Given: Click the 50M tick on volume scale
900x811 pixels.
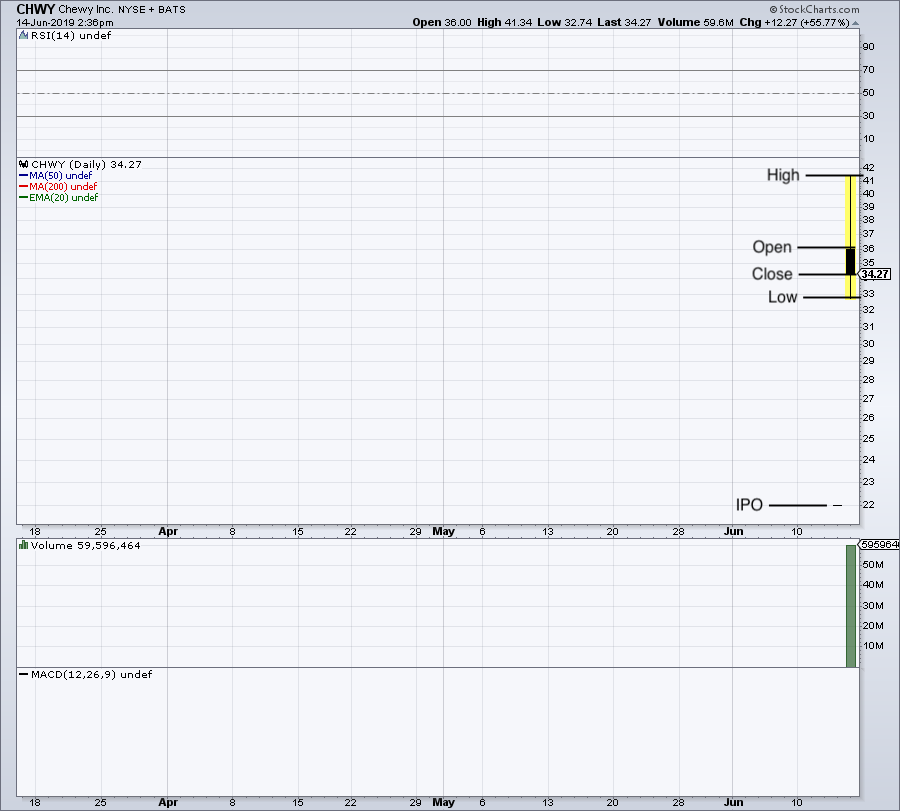Looking at the screenshot, I should click(x=873, y=565).
